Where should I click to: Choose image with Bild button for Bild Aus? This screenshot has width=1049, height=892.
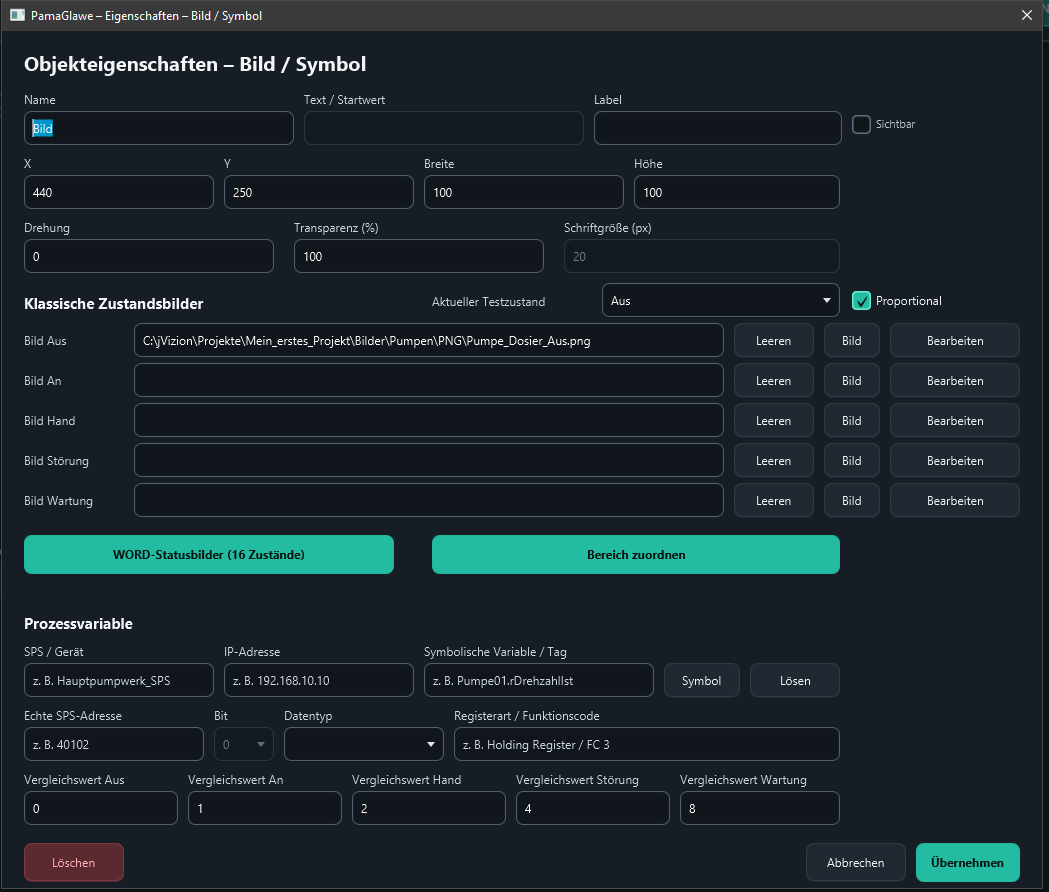pyautogui.click(x=852, y=341)
